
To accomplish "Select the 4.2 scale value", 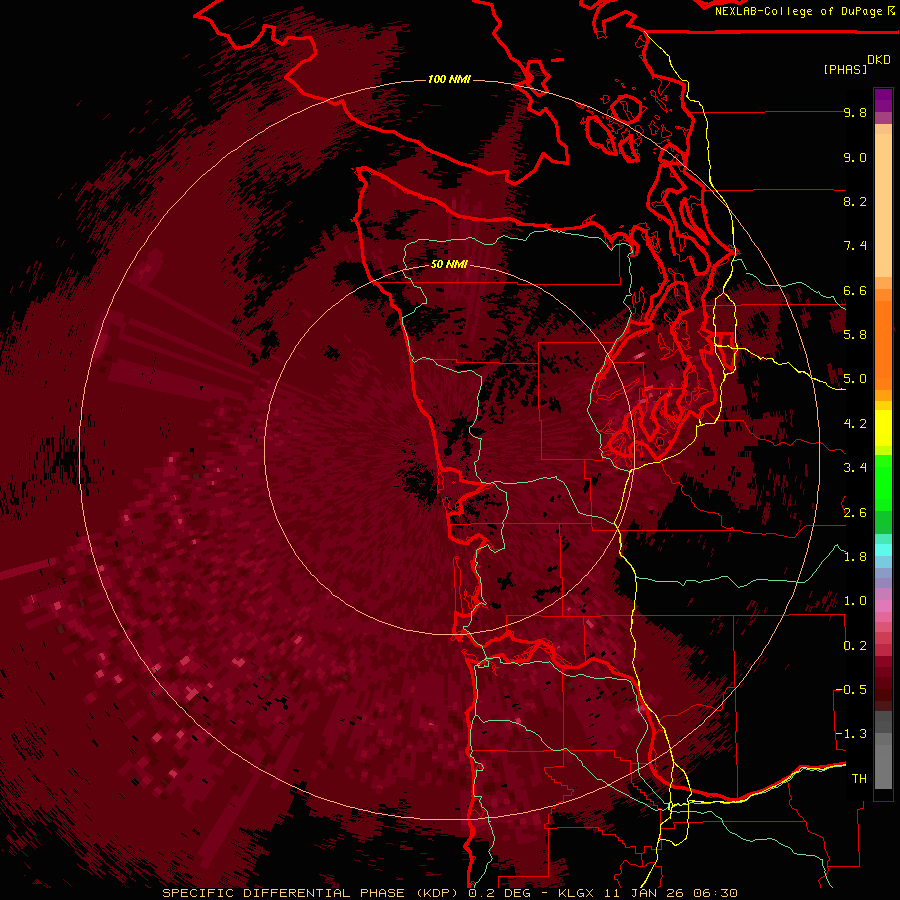I will tap(855, 424).
